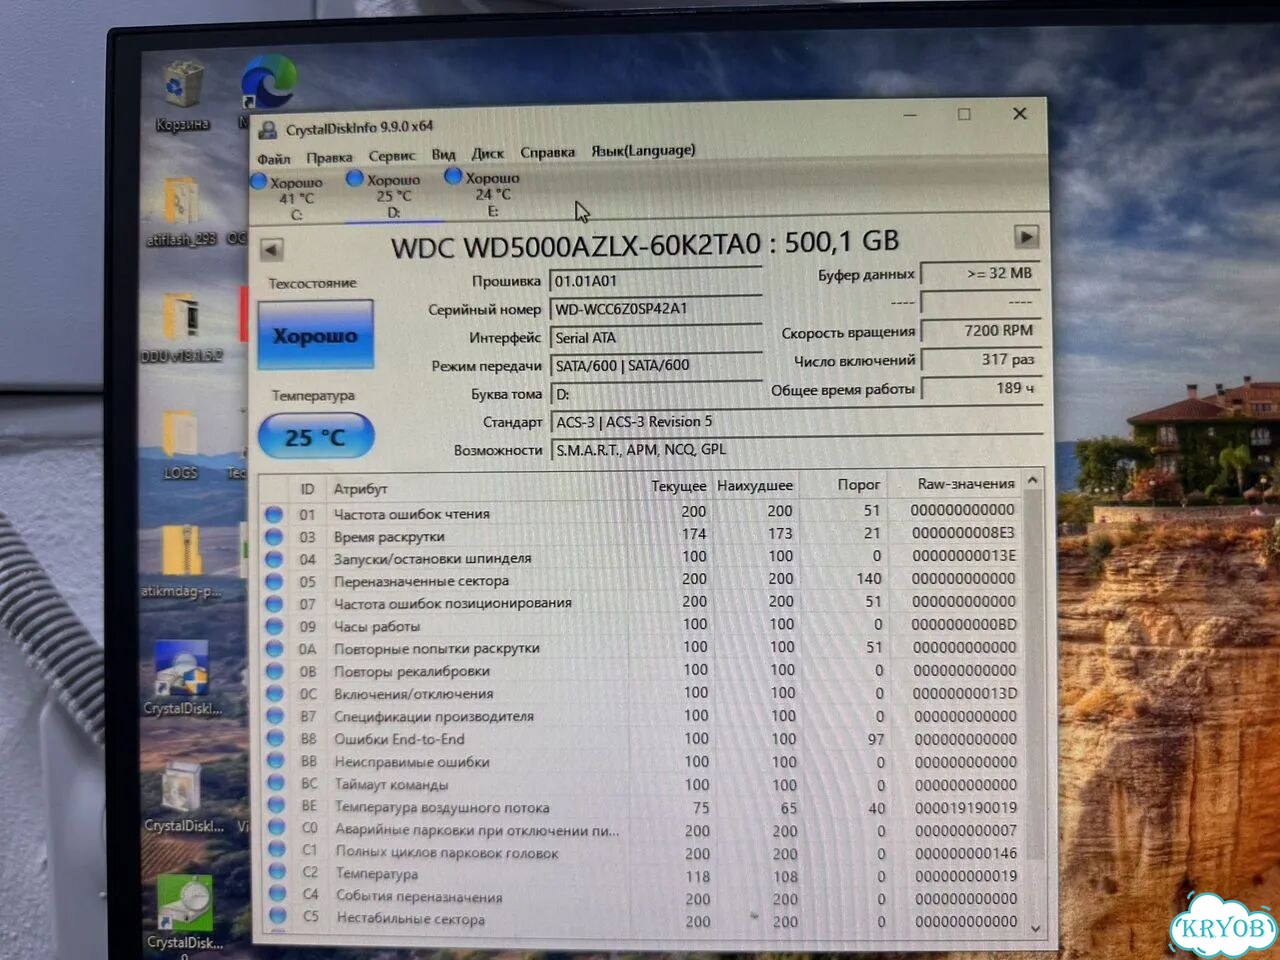
Task: Open the Правка menu
Action: point(329,157)
